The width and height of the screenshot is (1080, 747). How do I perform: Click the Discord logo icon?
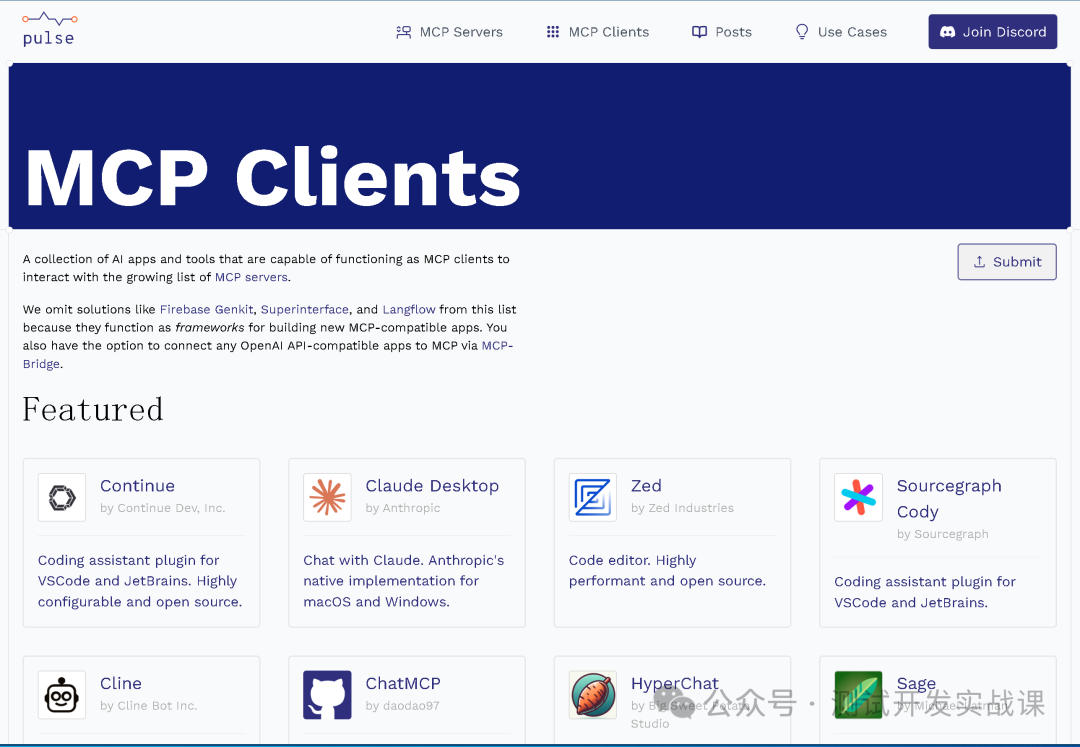point(947,32)
